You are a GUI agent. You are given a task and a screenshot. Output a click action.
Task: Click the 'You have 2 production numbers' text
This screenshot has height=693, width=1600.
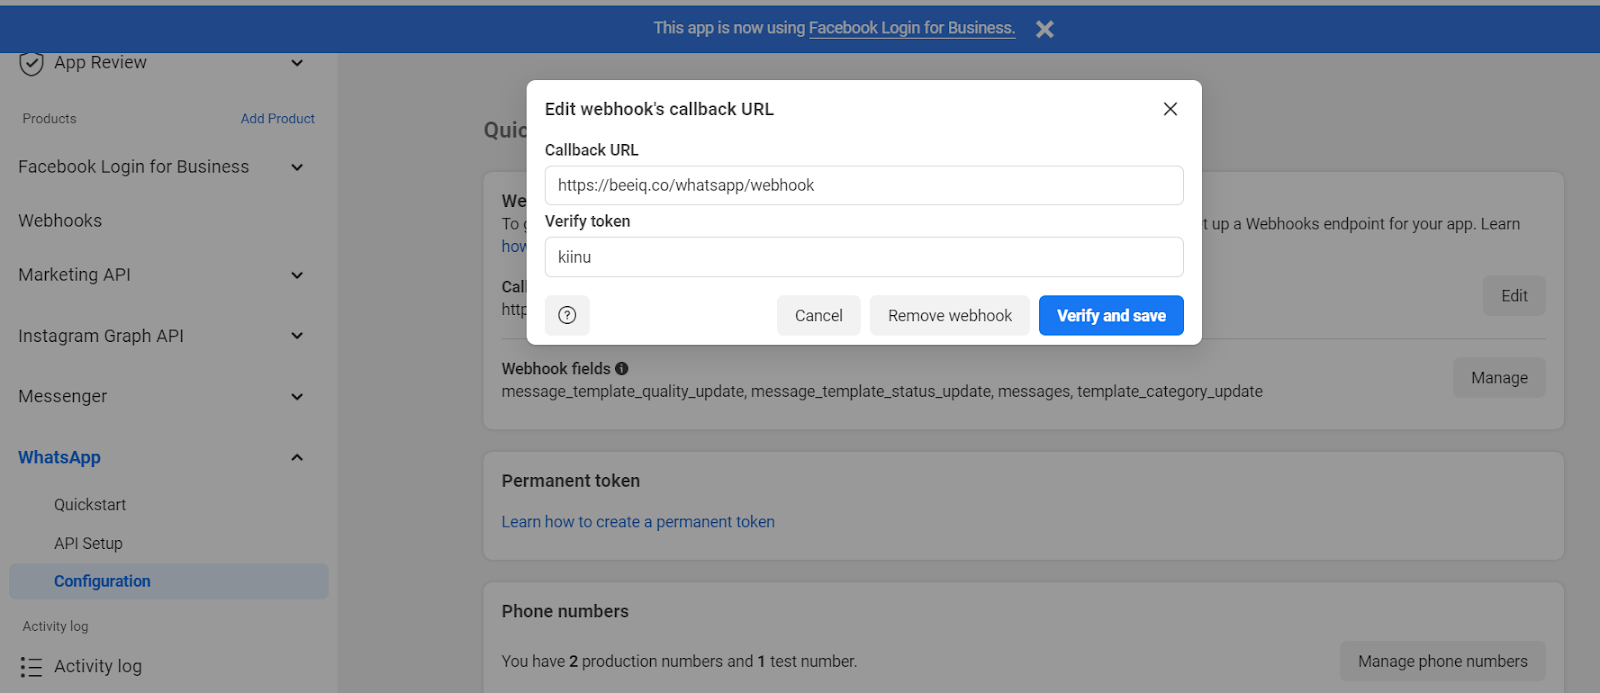coord(679,661)
